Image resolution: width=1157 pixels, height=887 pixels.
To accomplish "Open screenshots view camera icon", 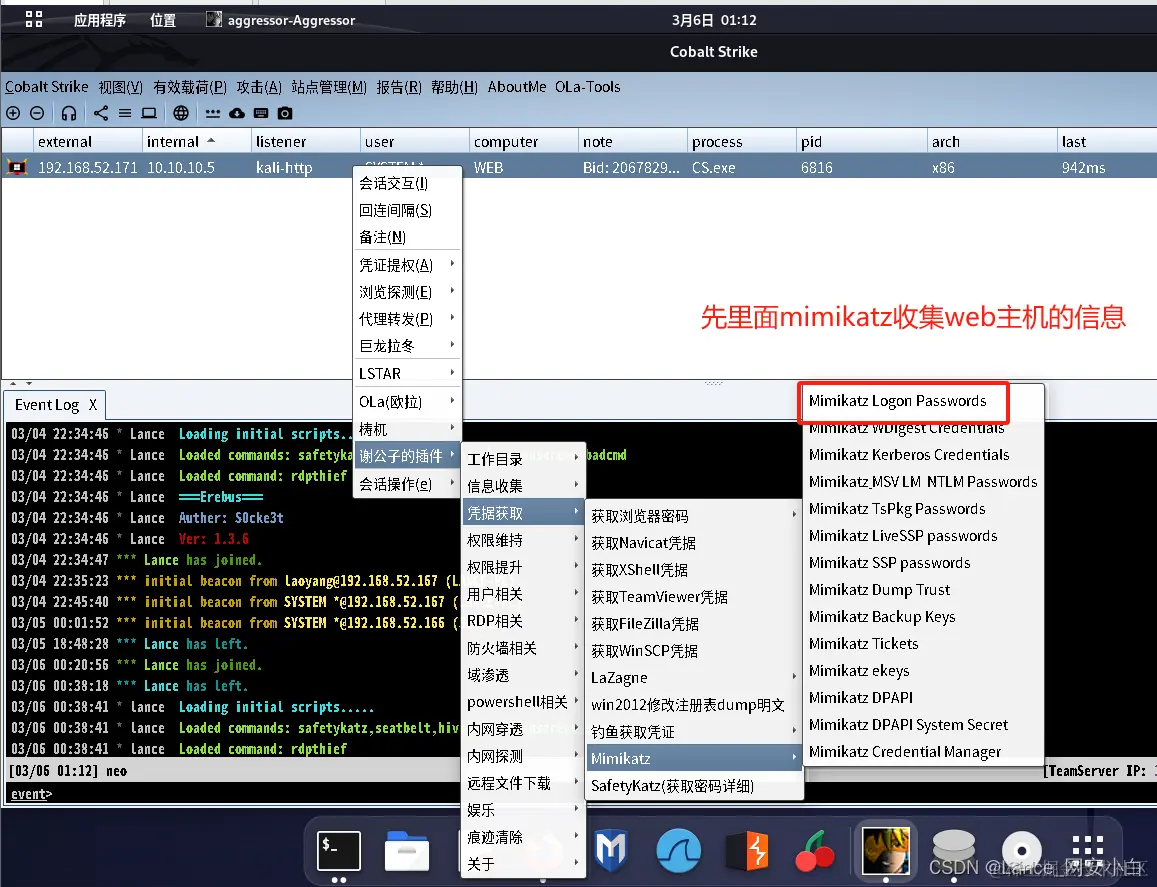I will point(285,113).
